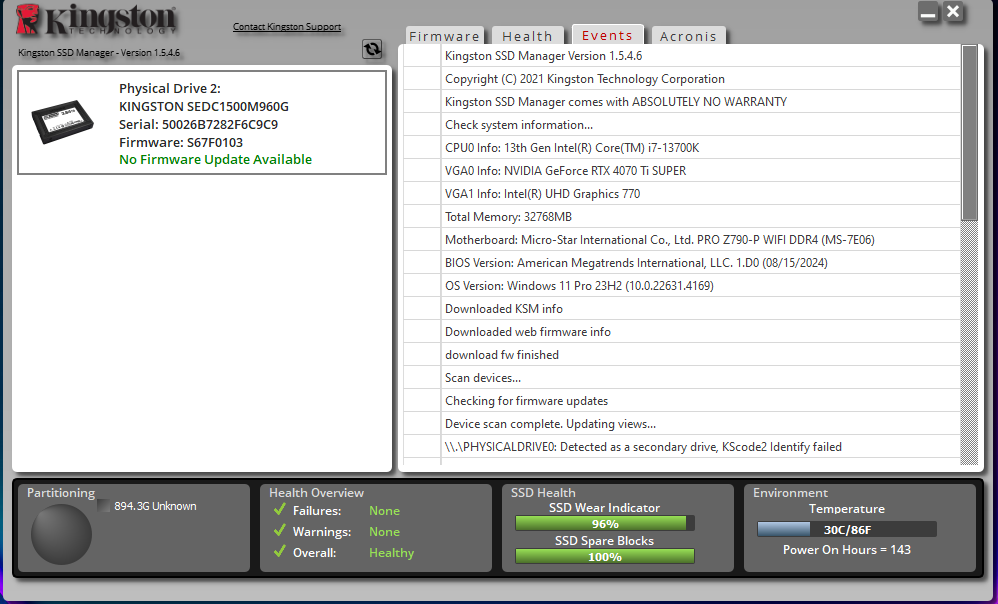Click the green checkmark beside Failures

coord(280,511)
